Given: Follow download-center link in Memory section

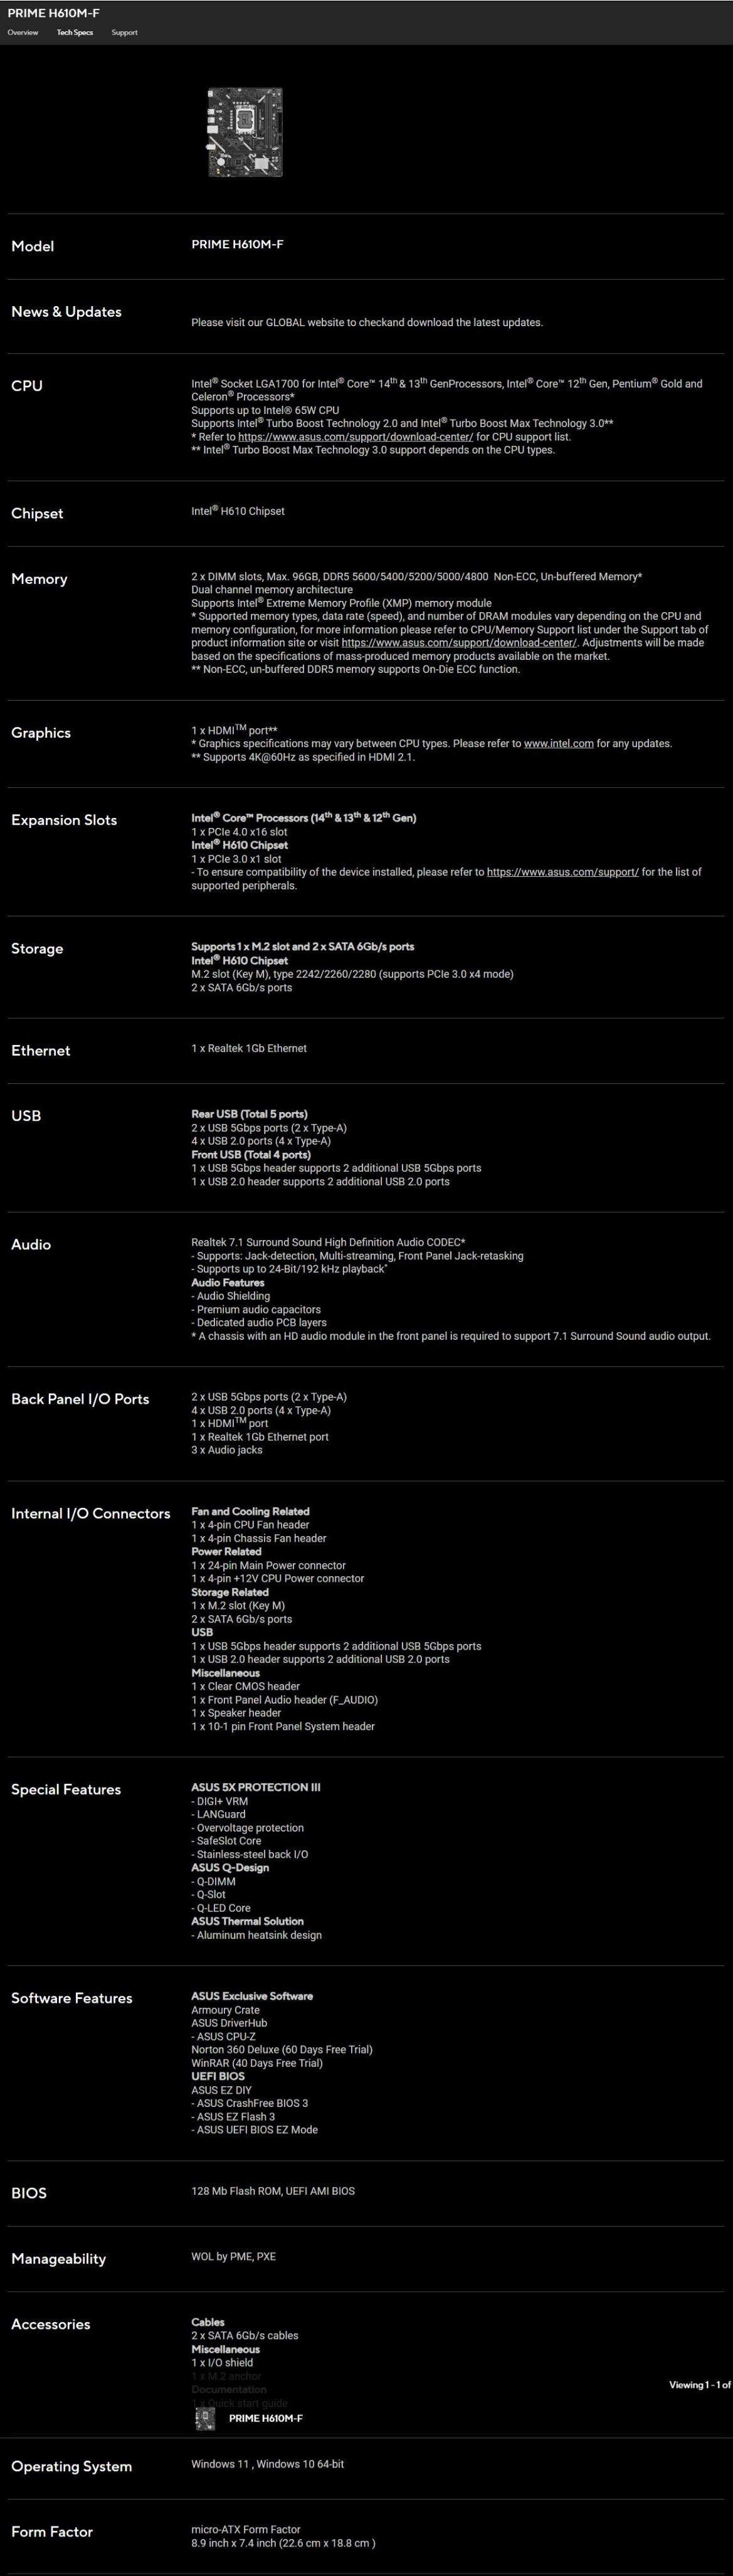Looking at the screenshot, I should click(459, 643).
